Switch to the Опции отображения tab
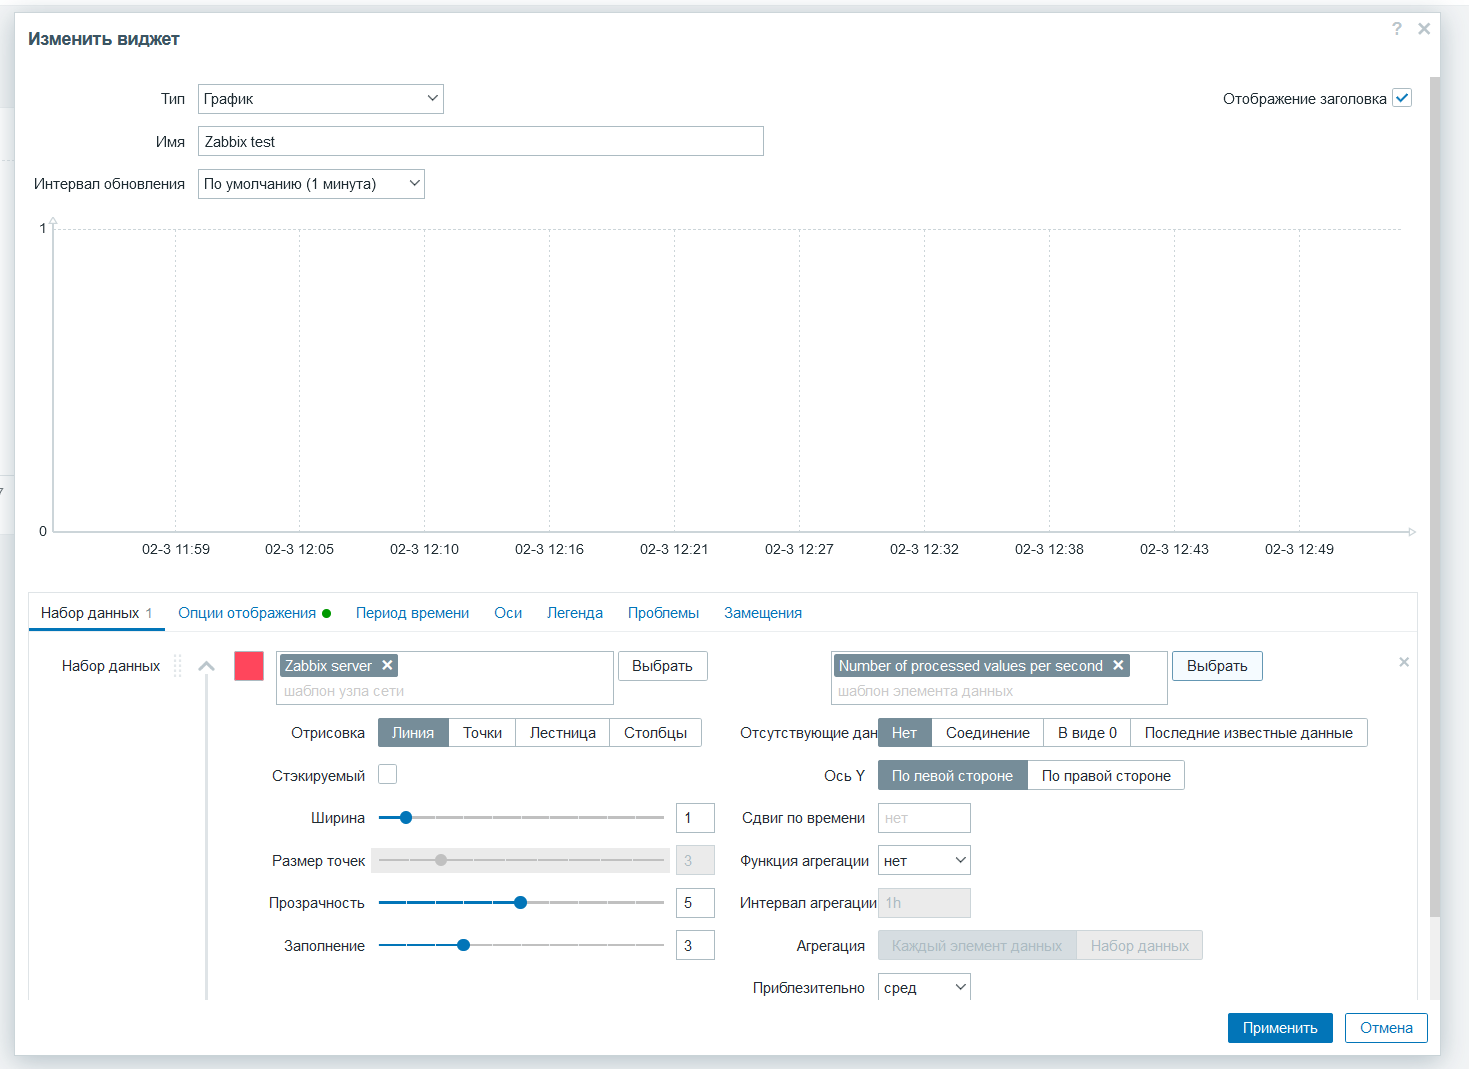This screenshot has height=1069, width=1469. [247, 613]
